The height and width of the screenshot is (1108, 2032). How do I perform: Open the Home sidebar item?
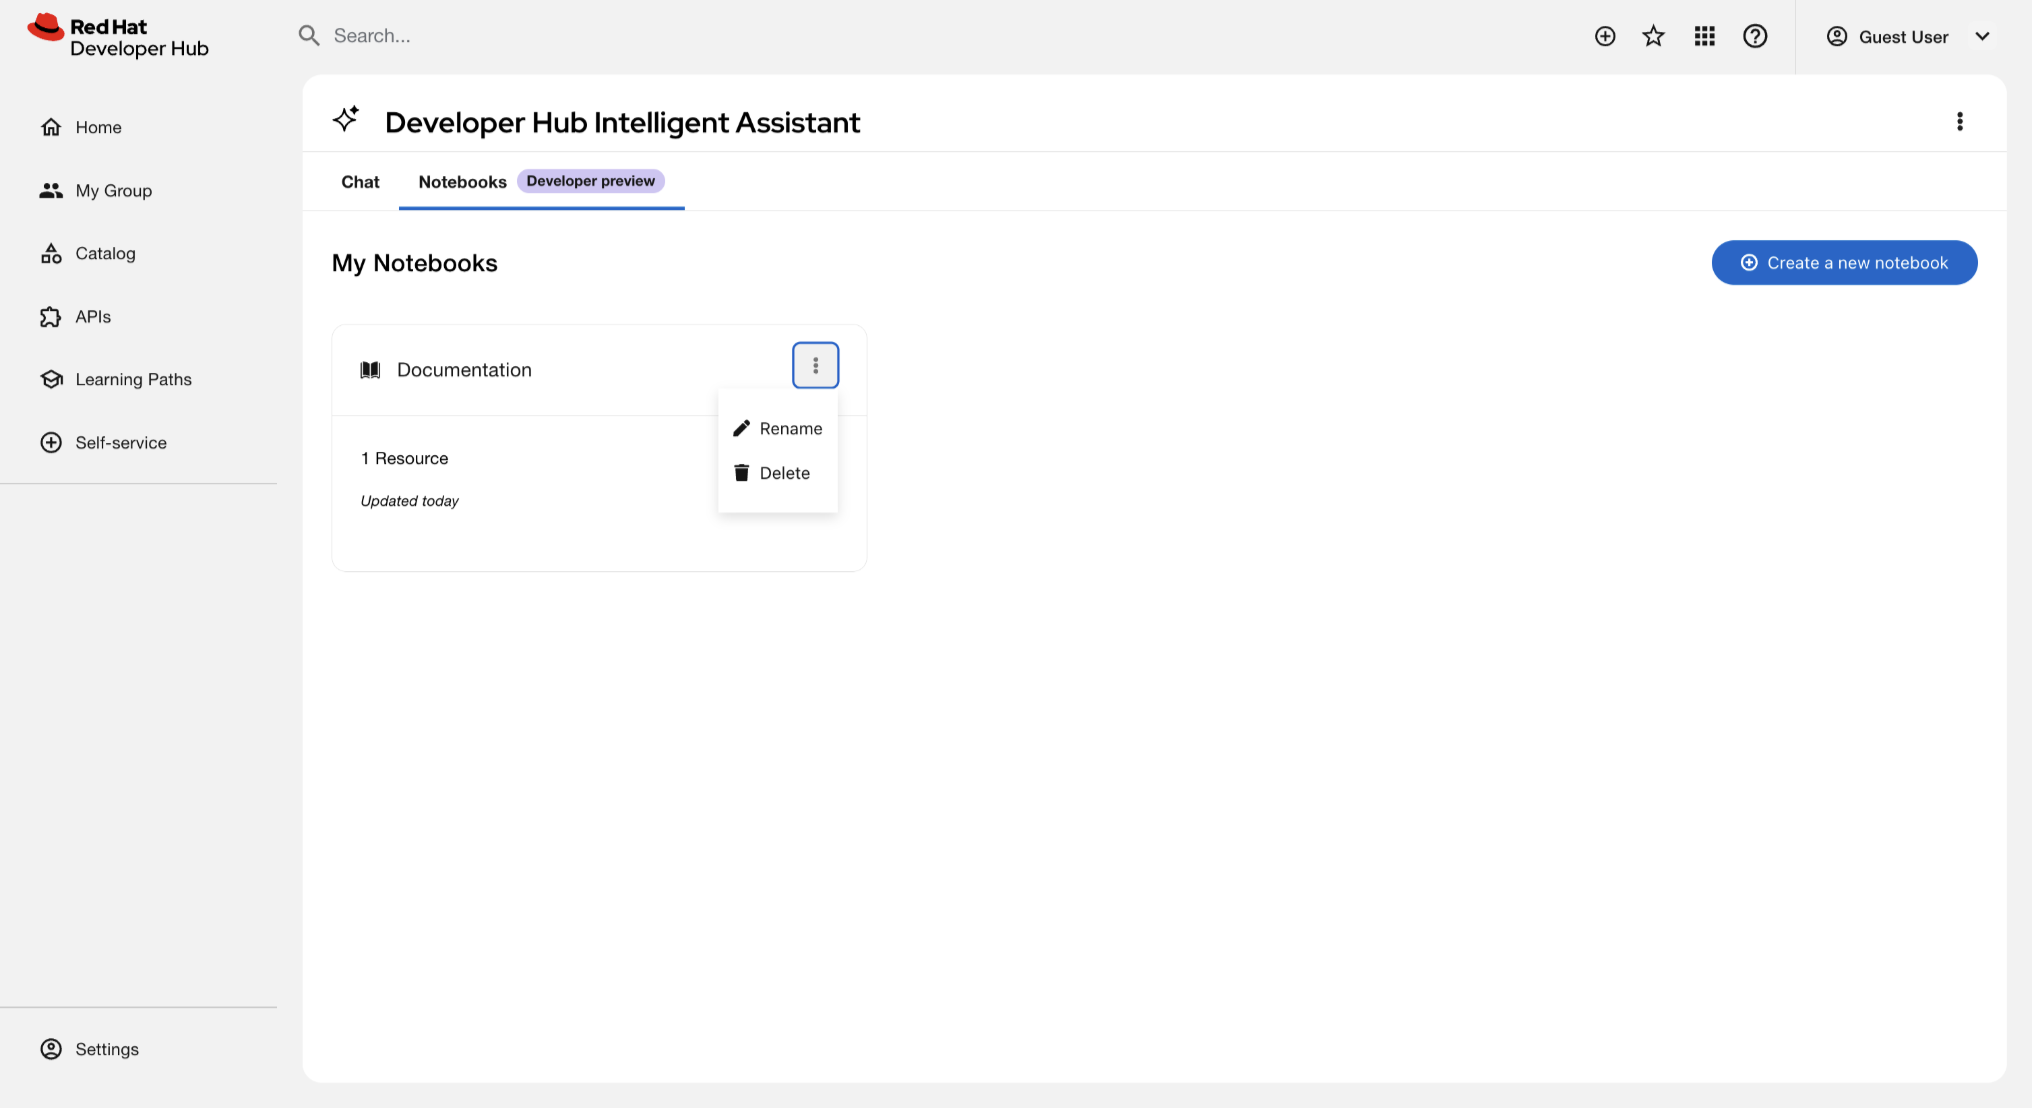coord(81,127)
